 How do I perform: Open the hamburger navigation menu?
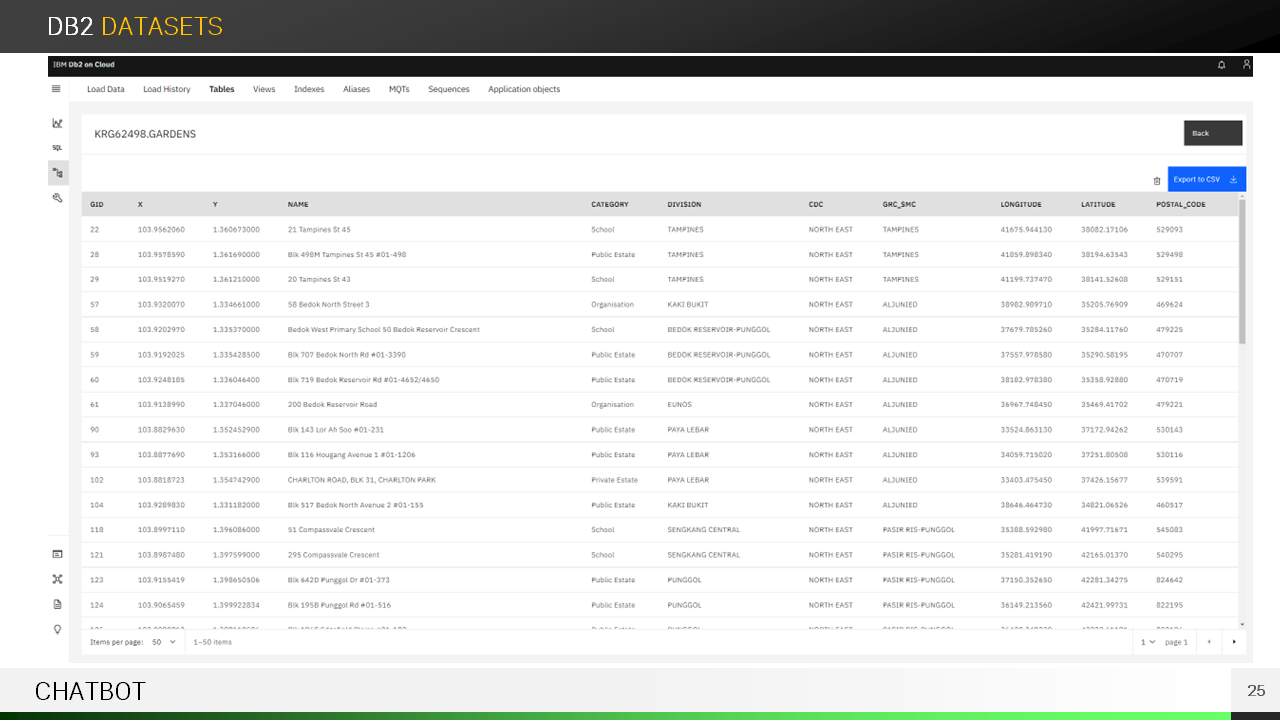tap(56, 89)
